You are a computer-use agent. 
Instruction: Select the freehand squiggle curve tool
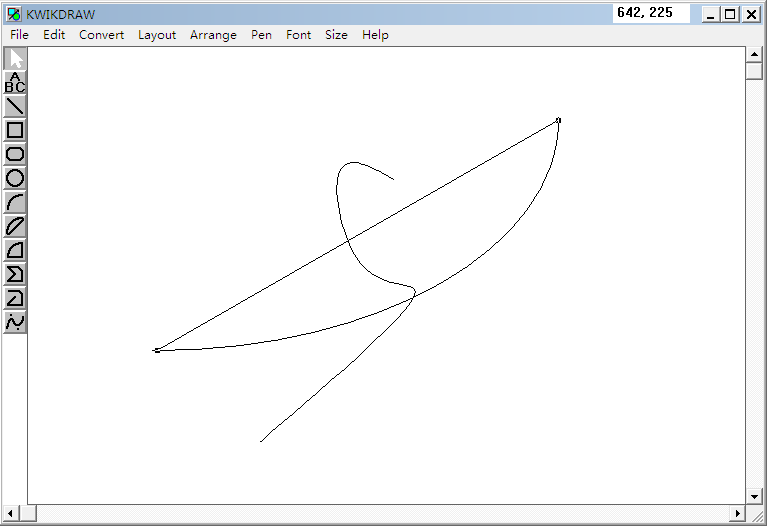[x=15, y=322]
